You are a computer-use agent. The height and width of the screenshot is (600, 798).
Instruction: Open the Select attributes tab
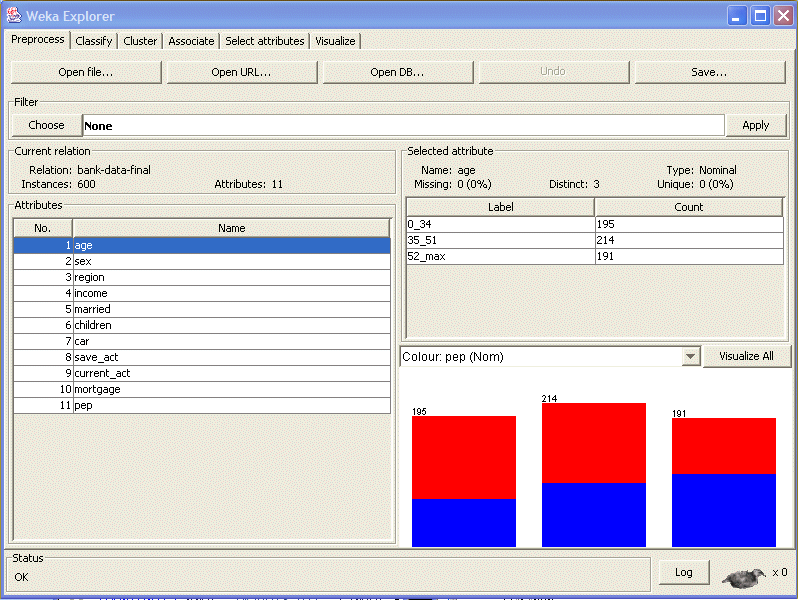click(x=264, y=41)
